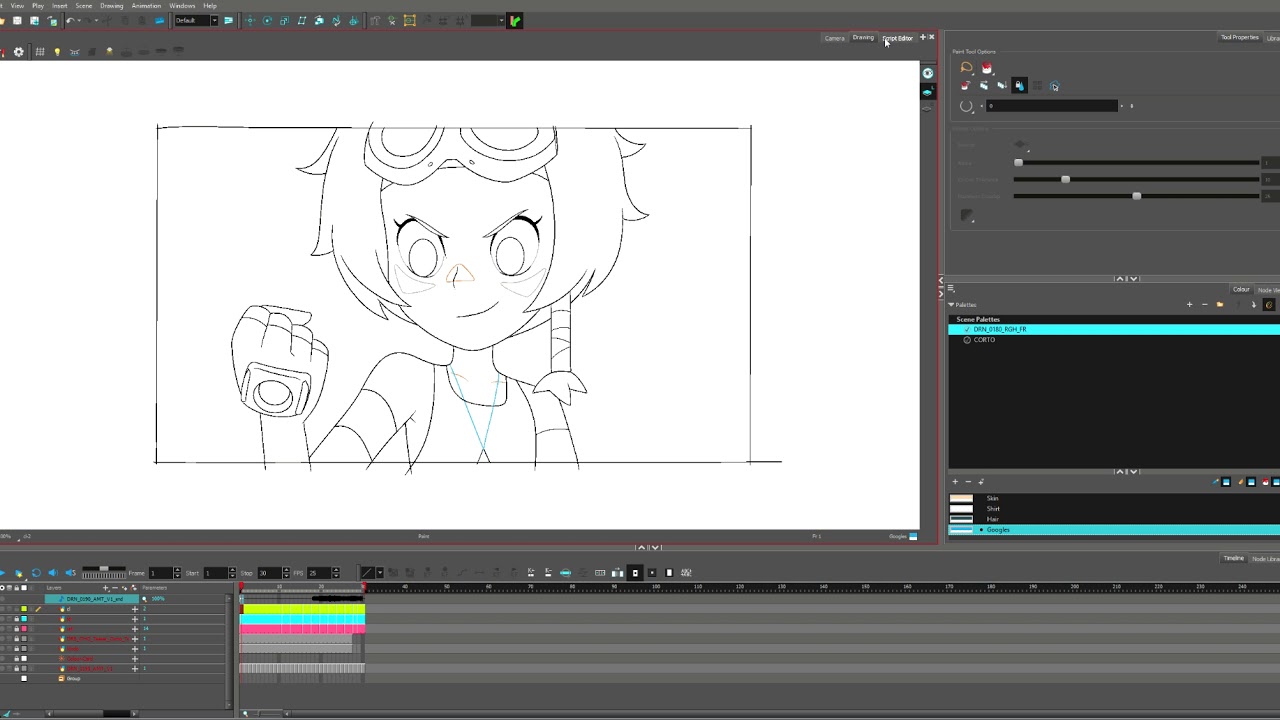Select the Shirt colour swatch

click(x=961, y=508)
